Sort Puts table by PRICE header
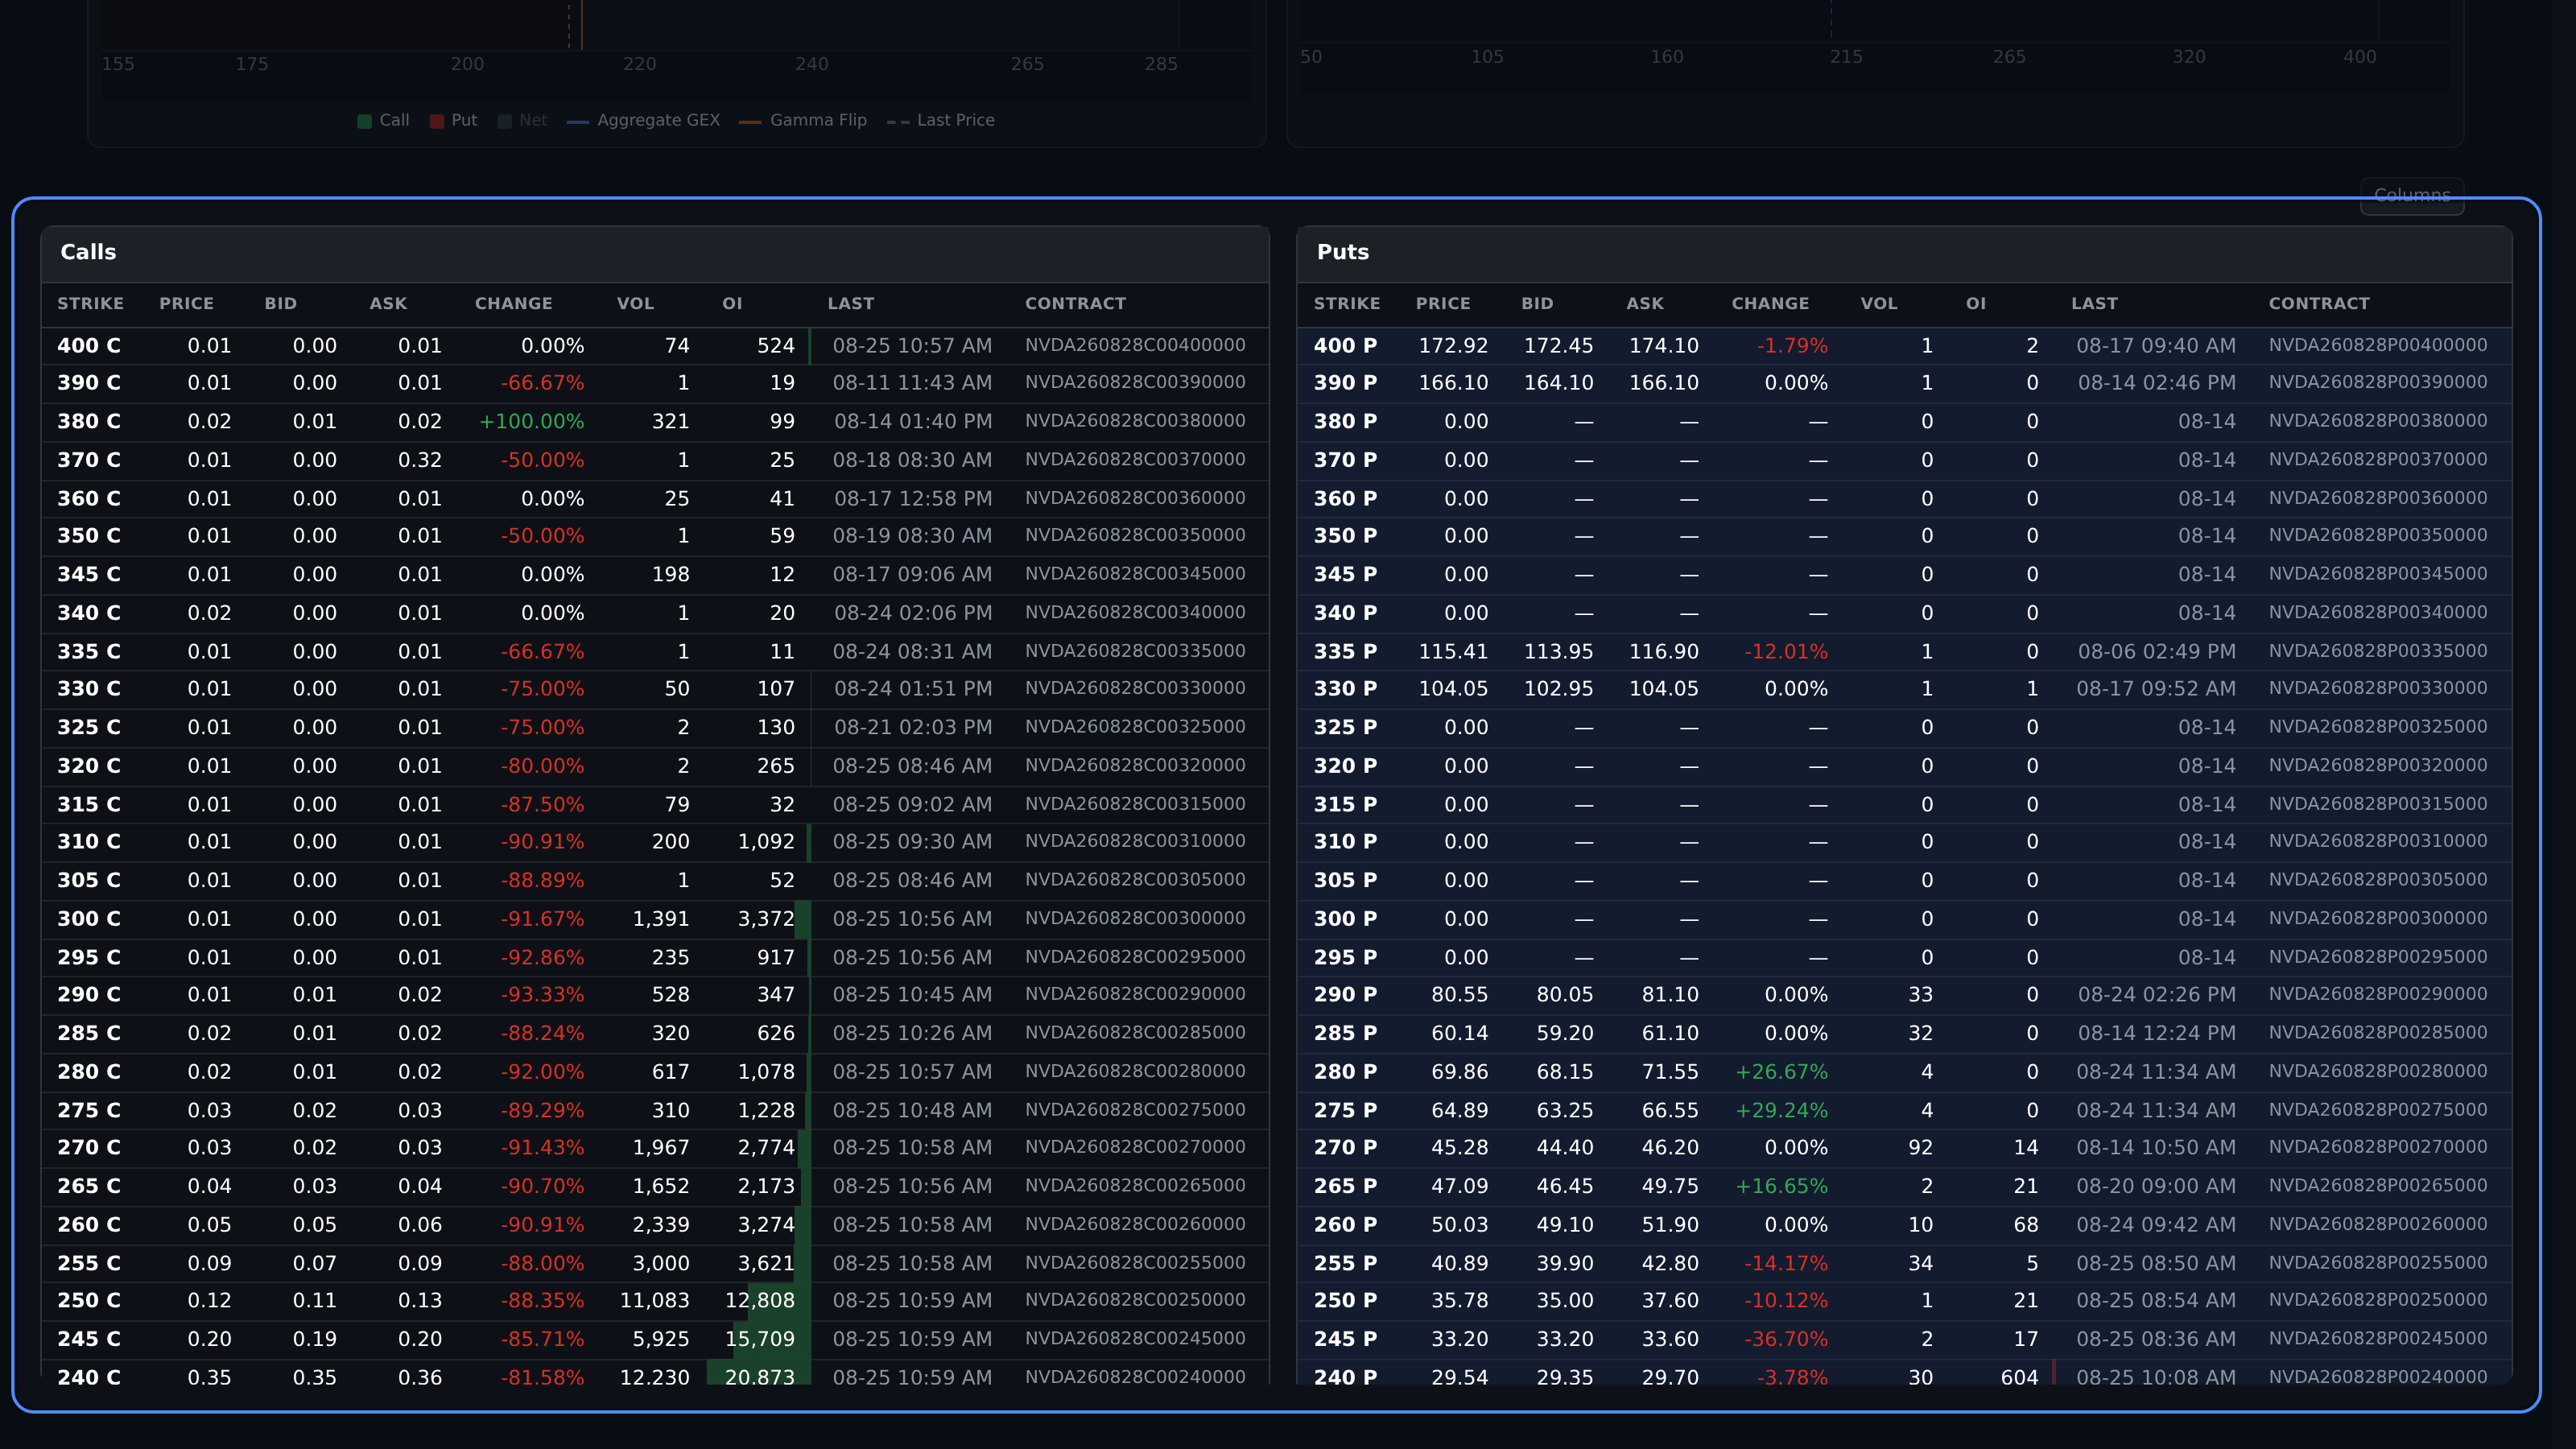This screenshot has width=2576, height=1449. pyautogui.click(x=1443, y=303)
